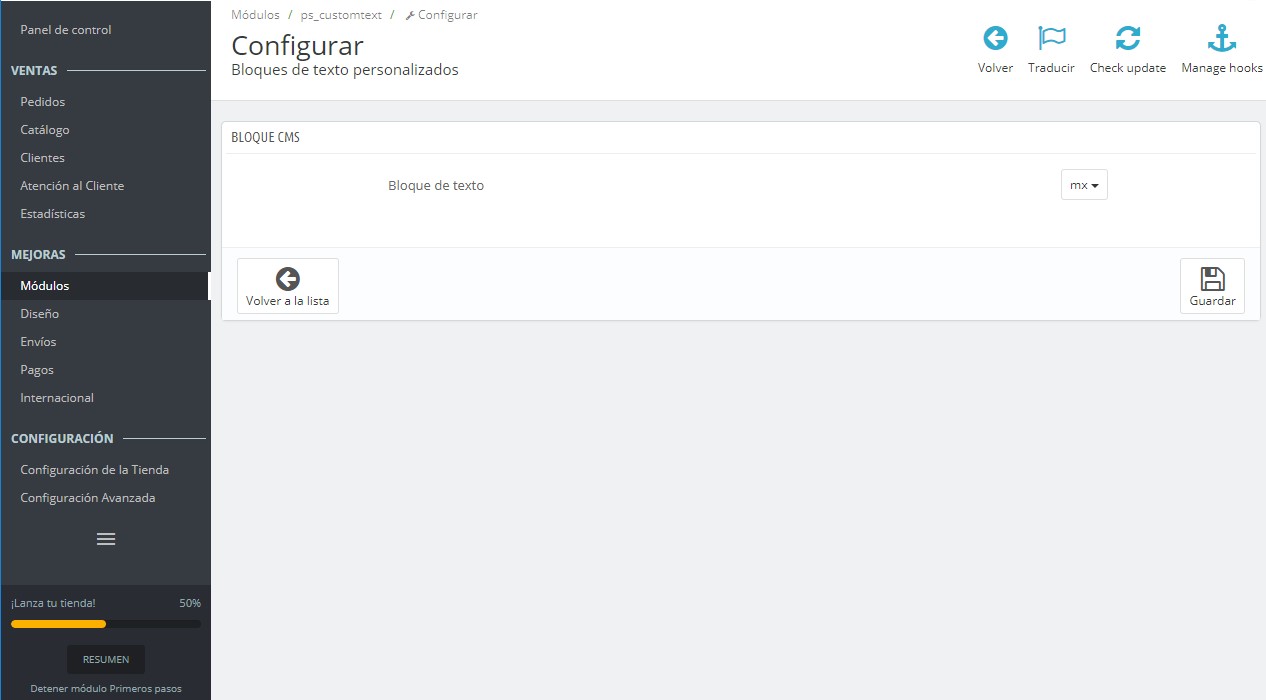Open Manage hooks anchor icon

pyautogui.click(x=1222, y=38)
